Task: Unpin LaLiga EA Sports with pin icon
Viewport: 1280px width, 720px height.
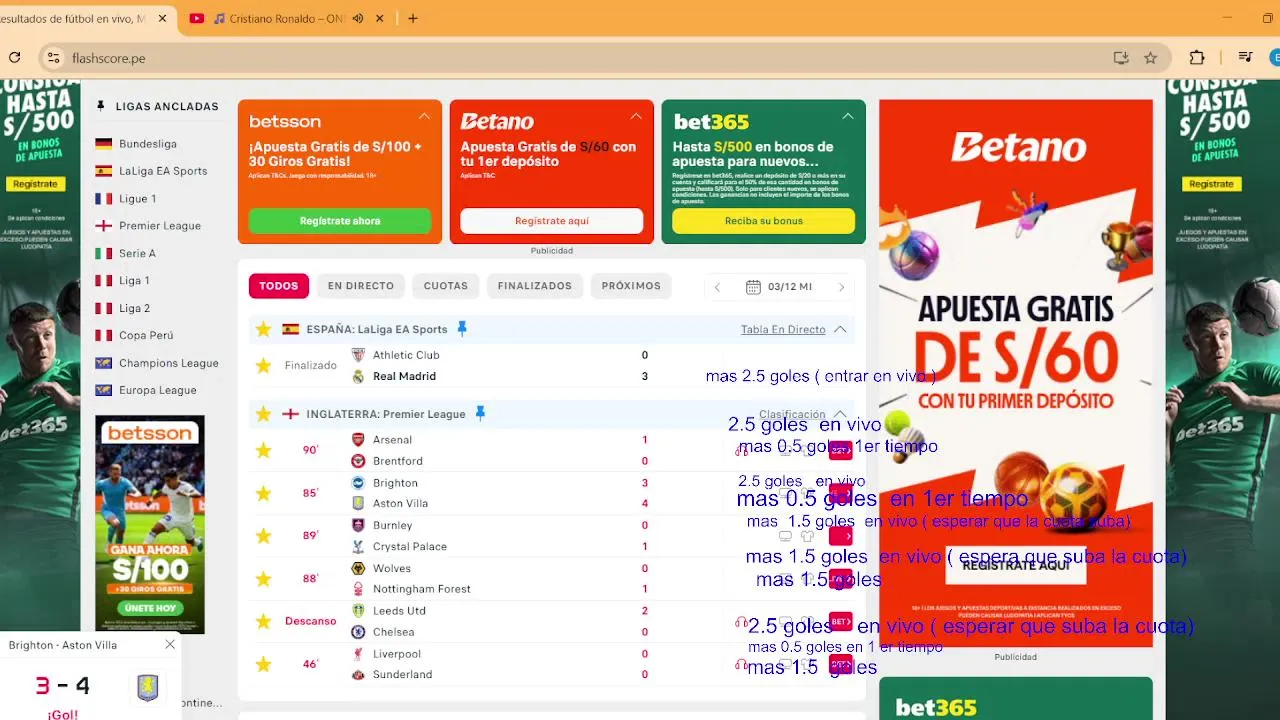Action: [462, 329]
